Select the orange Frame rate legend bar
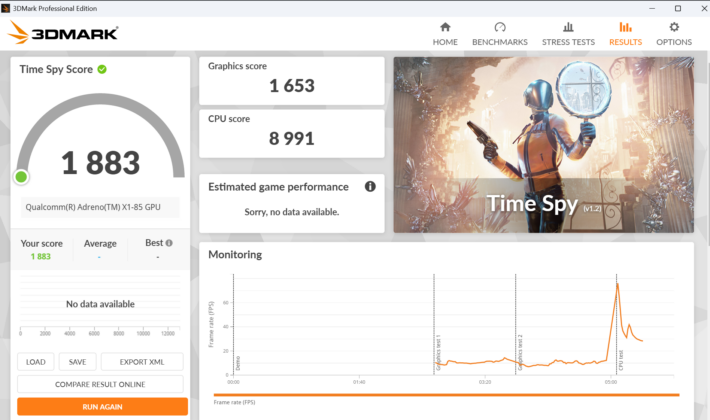Viewport: 710px width, 420px height. [446, 395]
